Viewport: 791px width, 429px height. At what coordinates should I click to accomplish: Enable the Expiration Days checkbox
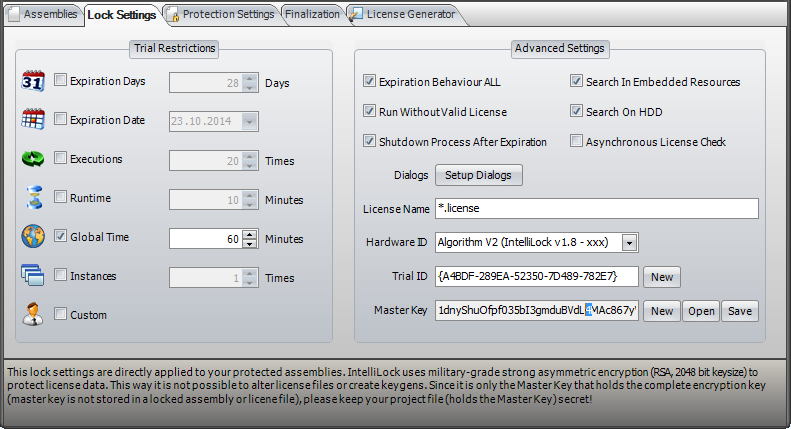click(x=60, y=81)
